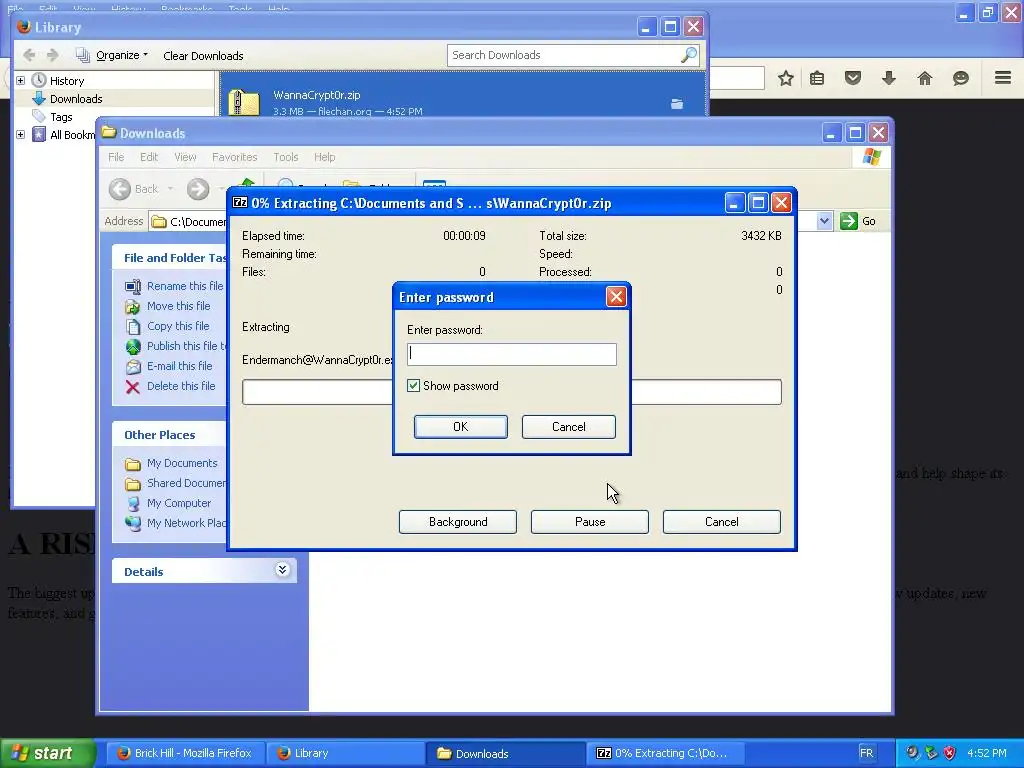Switch to Brick Hill - Mozilla Firefox taskbar item

tap(184, 753)
